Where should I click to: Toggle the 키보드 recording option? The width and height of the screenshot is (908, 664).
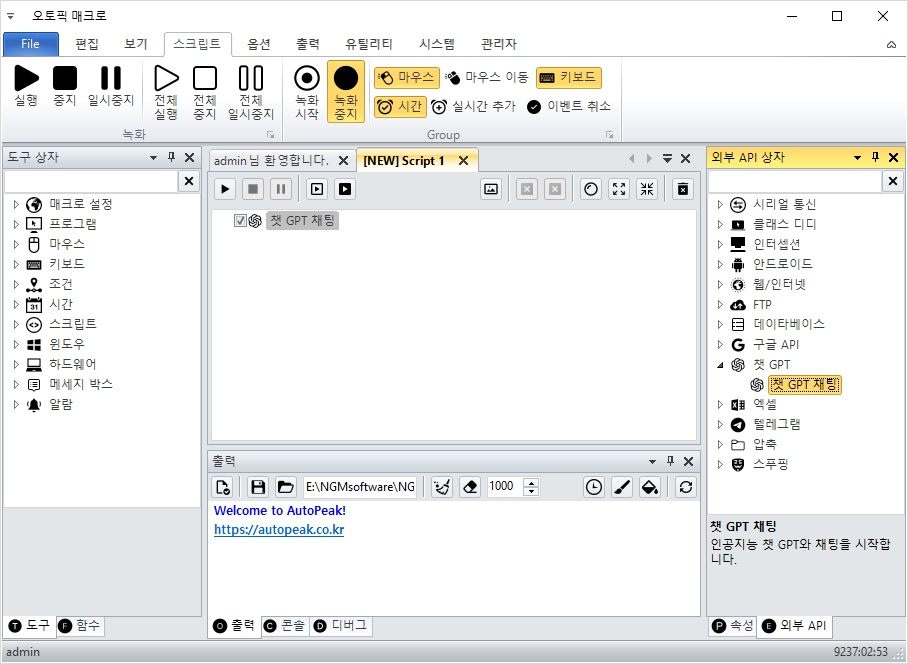tap(569, 78)
